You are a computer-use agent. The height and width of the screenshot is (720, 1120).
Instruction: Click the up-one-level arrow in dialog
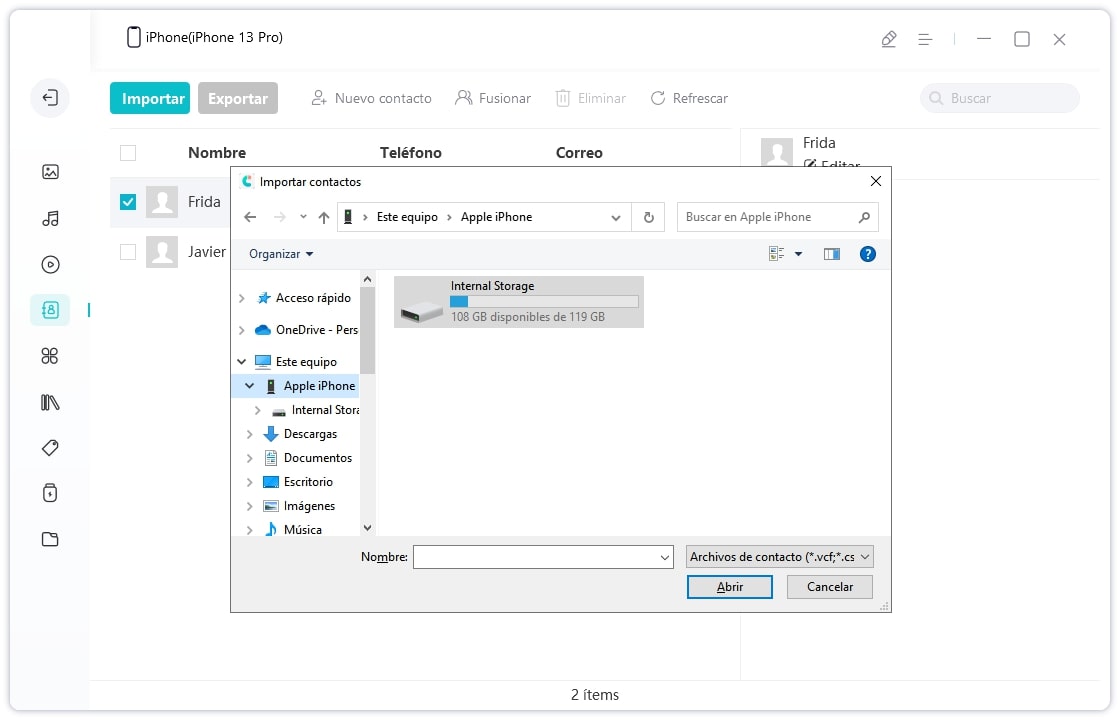323,217
